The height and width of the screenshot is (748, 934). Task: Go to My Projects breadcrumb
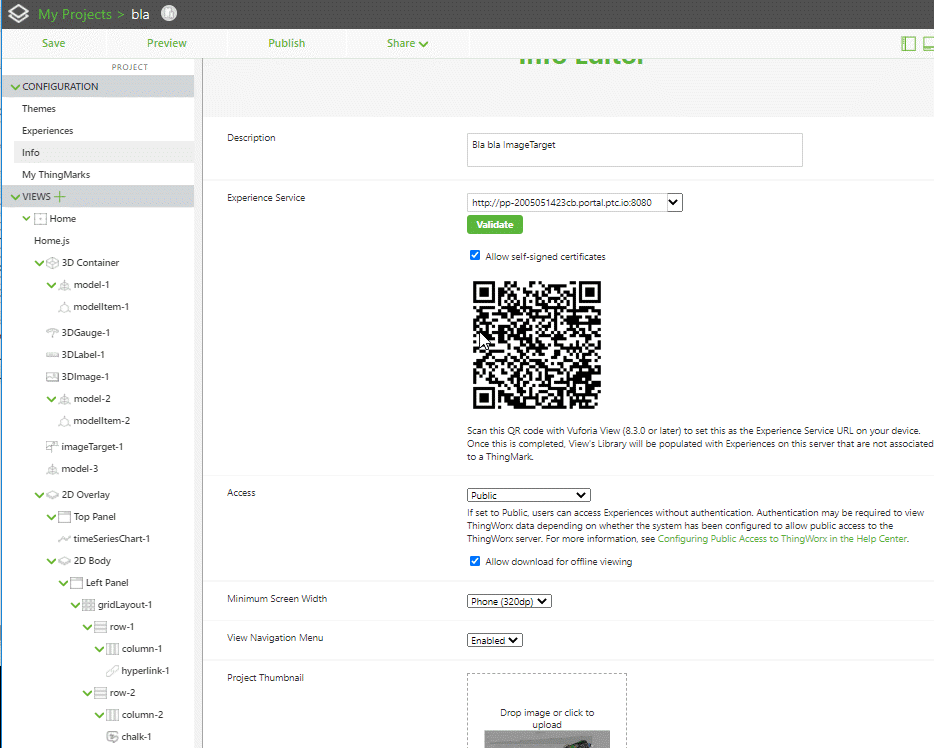tap(74, 14)
